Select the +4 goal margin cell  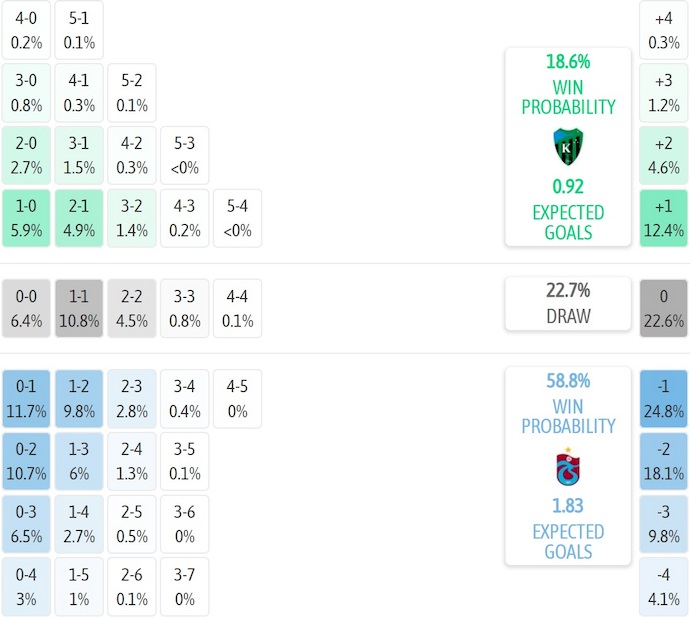tap(664, 30)
